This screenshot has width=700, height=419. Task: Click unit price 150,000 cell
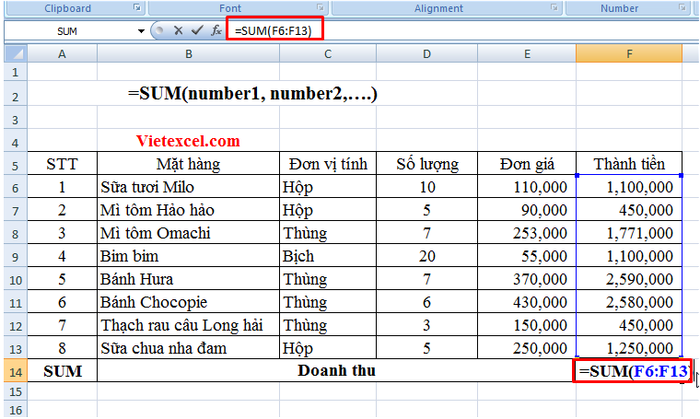[x=527, y=325]
